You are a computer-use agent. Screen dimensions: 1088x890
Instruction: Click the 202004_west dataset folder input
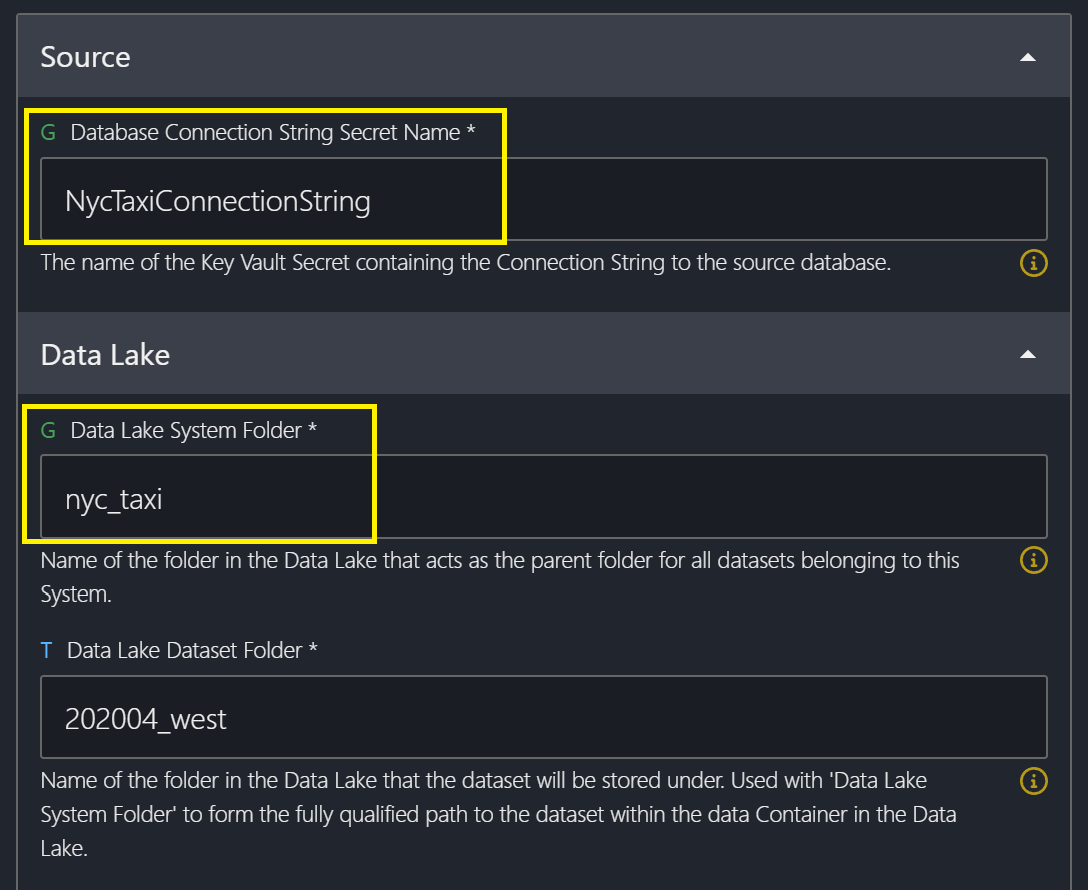pyautogui.click(x=543, y=718)
